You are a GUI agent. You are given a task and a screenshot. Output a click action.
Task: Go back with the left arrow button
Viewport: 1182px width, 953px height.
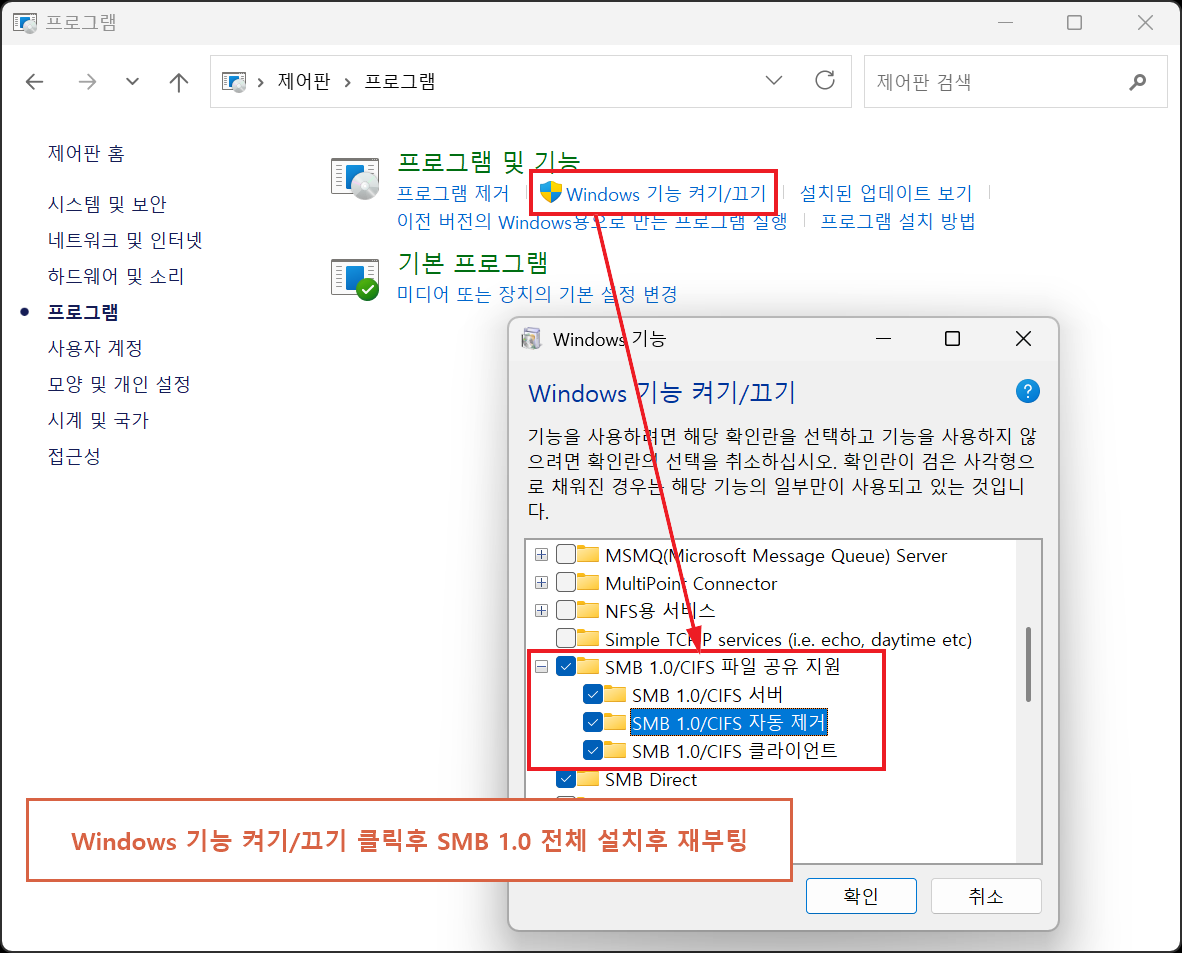tap(35, 81)
